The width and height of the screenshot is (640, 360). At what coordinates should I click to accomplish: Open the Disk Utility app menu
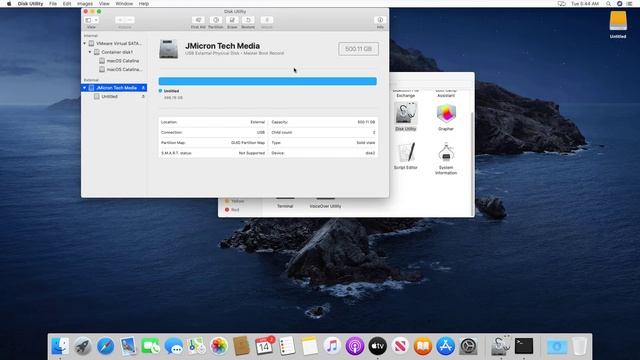click(30, 4)
